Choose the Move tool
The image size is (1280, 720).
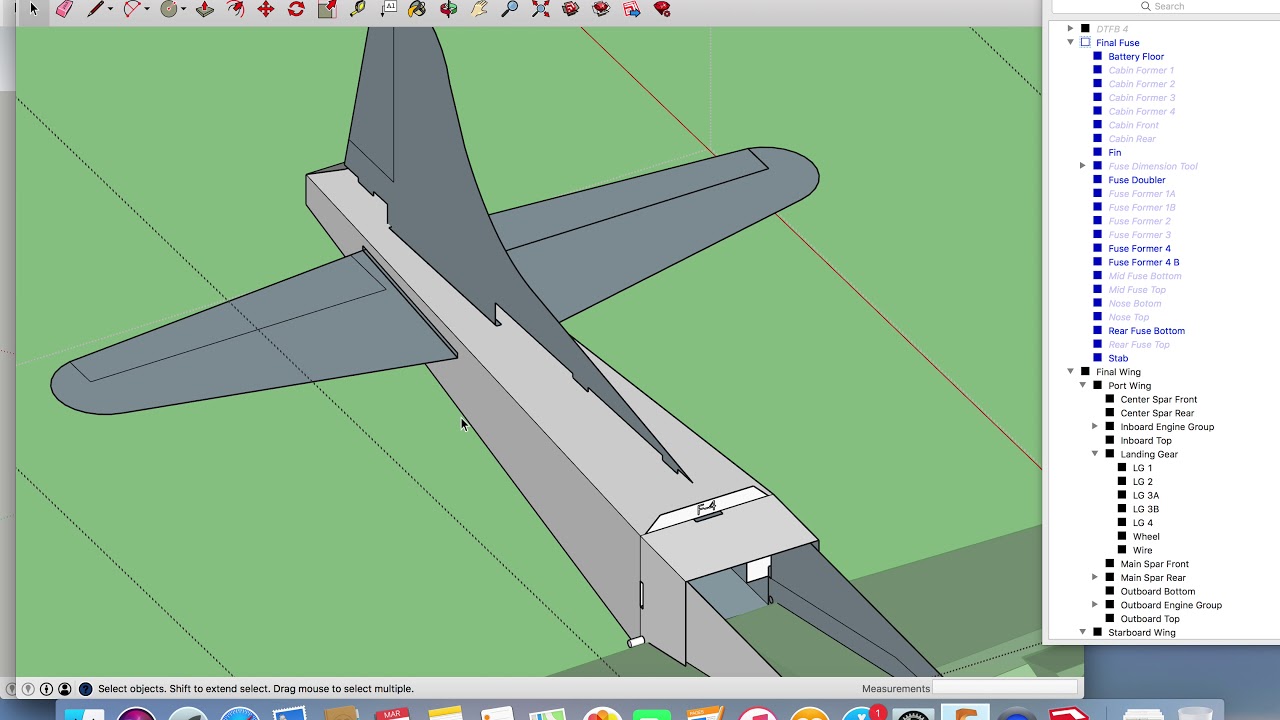click(x=266, y=9)
